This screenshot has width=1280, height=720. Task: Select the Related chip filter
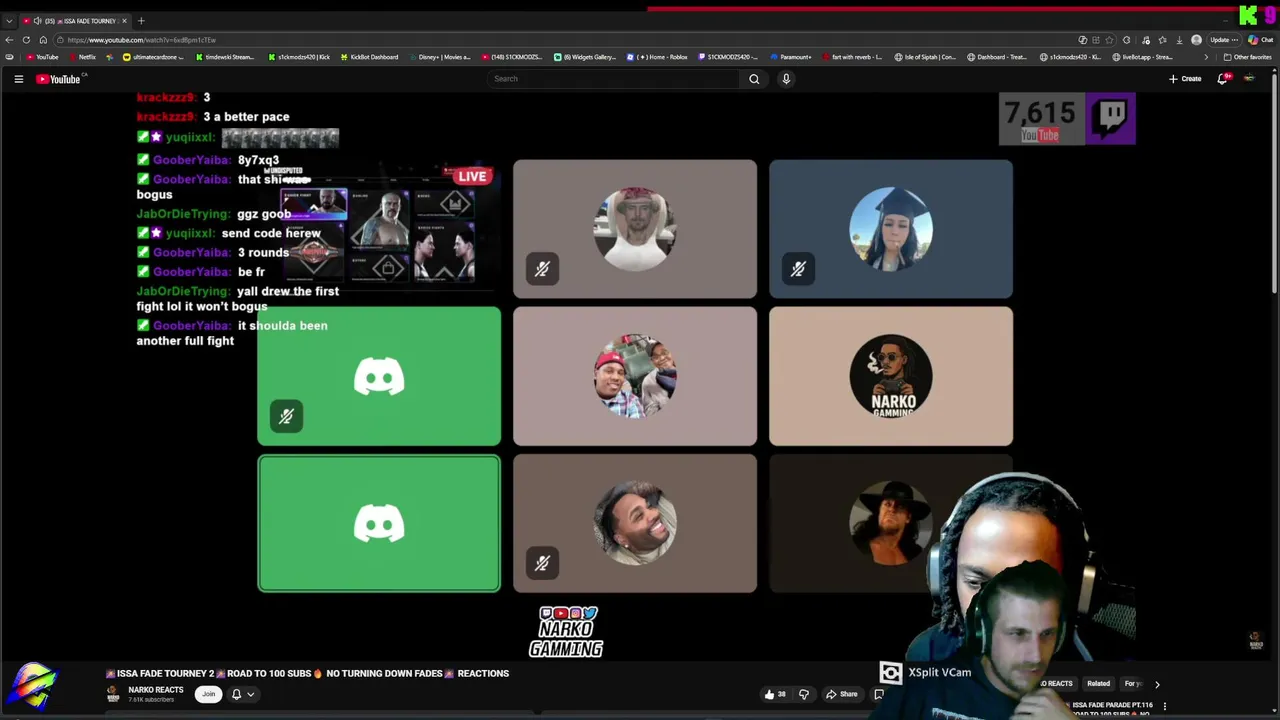pos(1098,684)
